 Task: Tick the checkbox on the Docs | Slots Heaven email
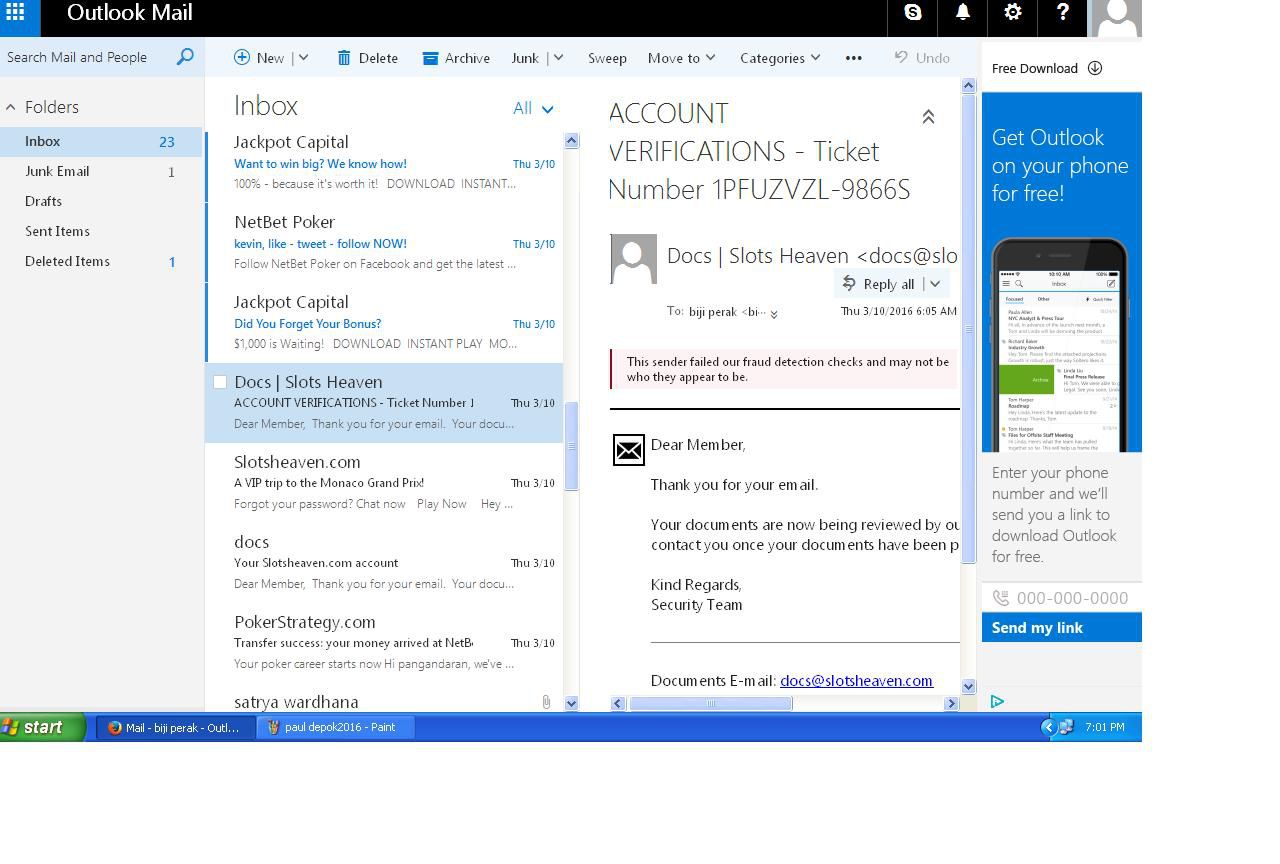(x=220, y=382)
